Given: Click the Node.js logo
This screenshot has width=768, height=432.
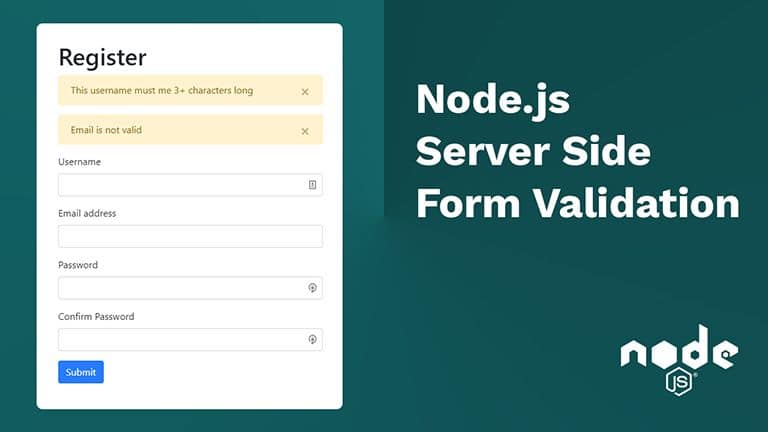Looking at the screenshot, I should coord(679,360).
